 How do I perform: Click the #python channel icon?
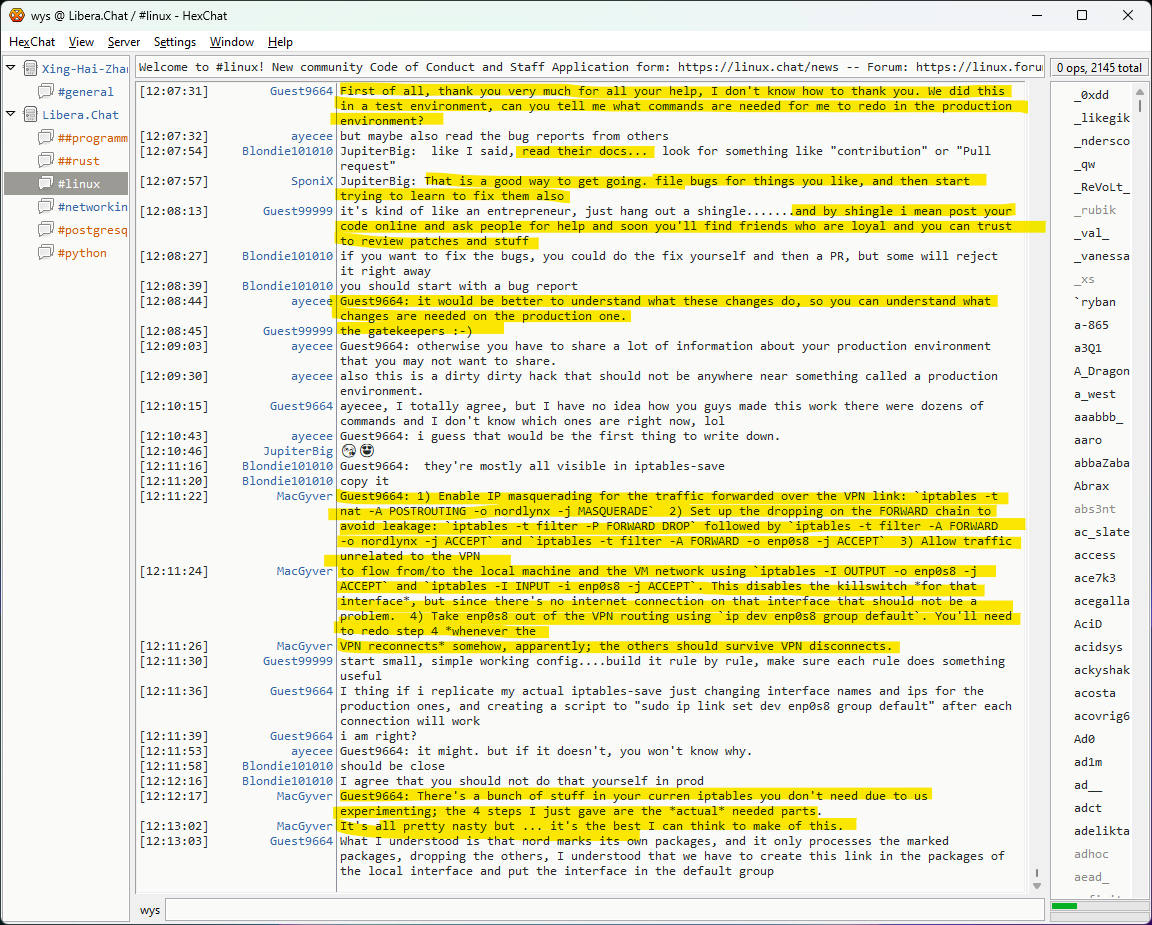[46, 253]
